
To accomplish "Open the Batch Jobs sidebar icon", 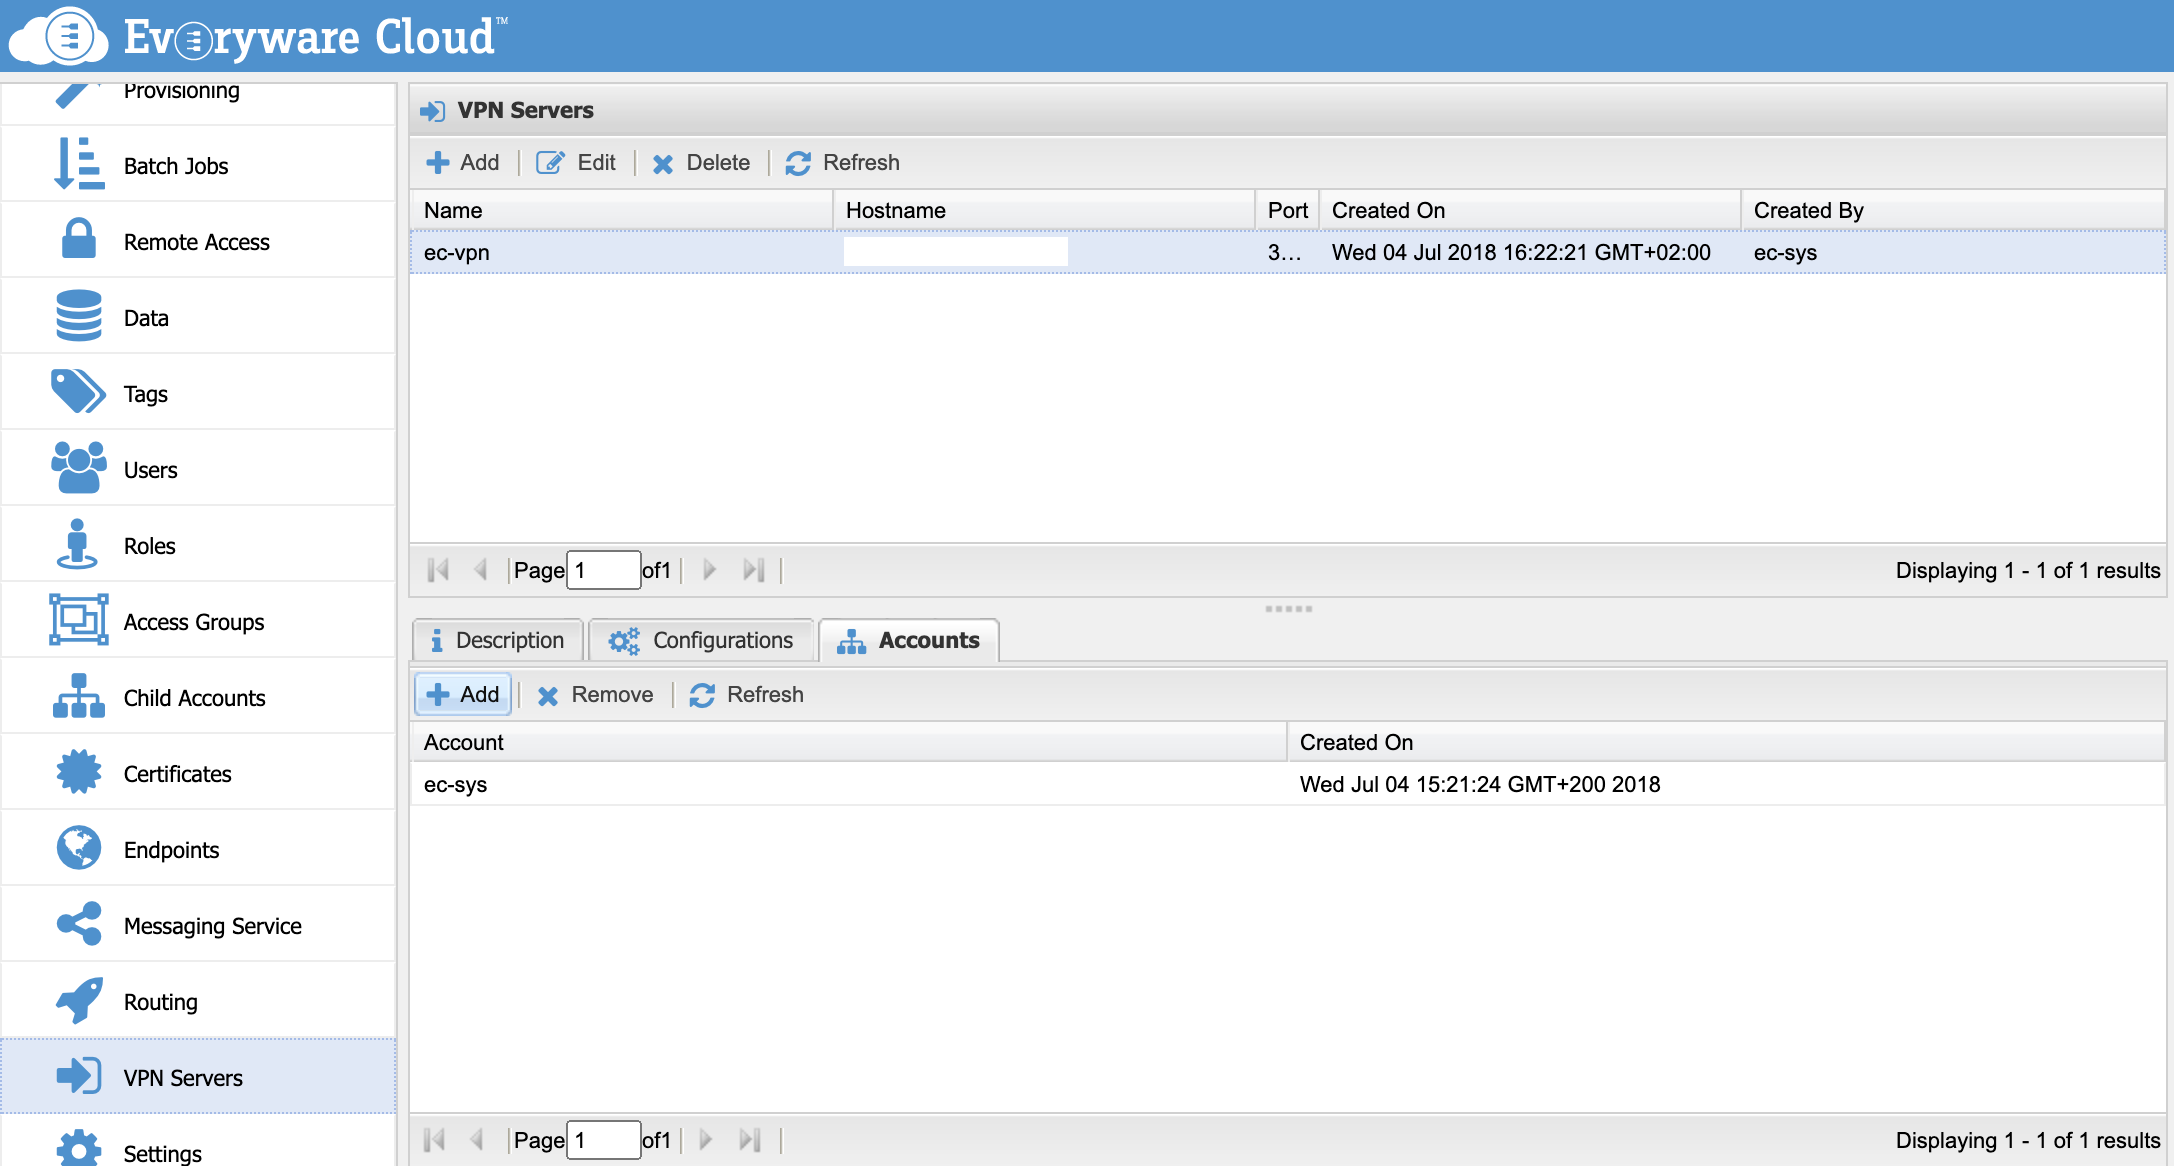I will (x=78, y=165).
